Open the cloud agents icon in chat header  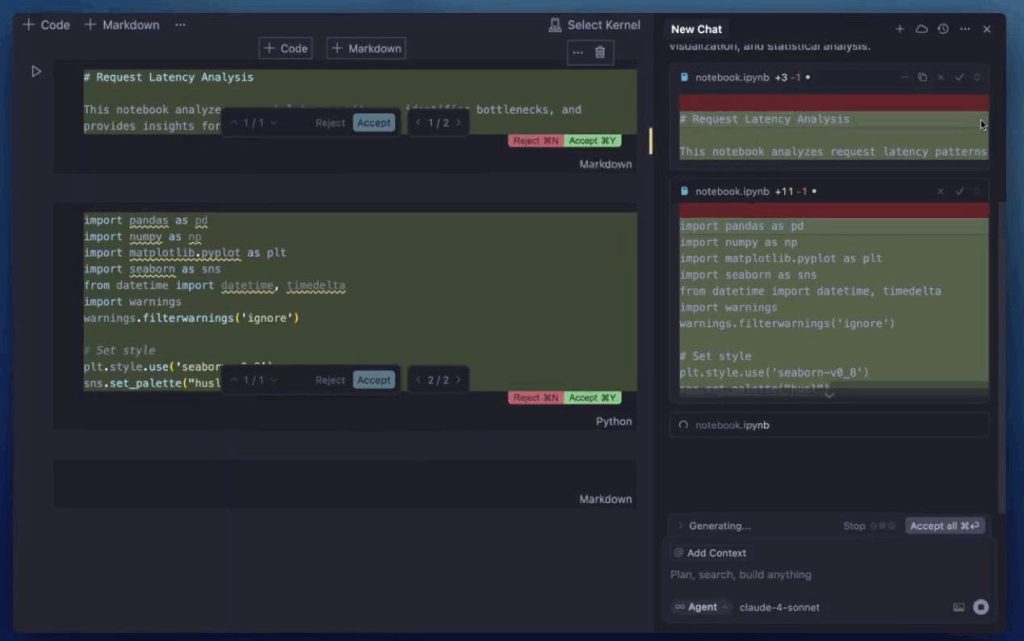pos(921,29)
